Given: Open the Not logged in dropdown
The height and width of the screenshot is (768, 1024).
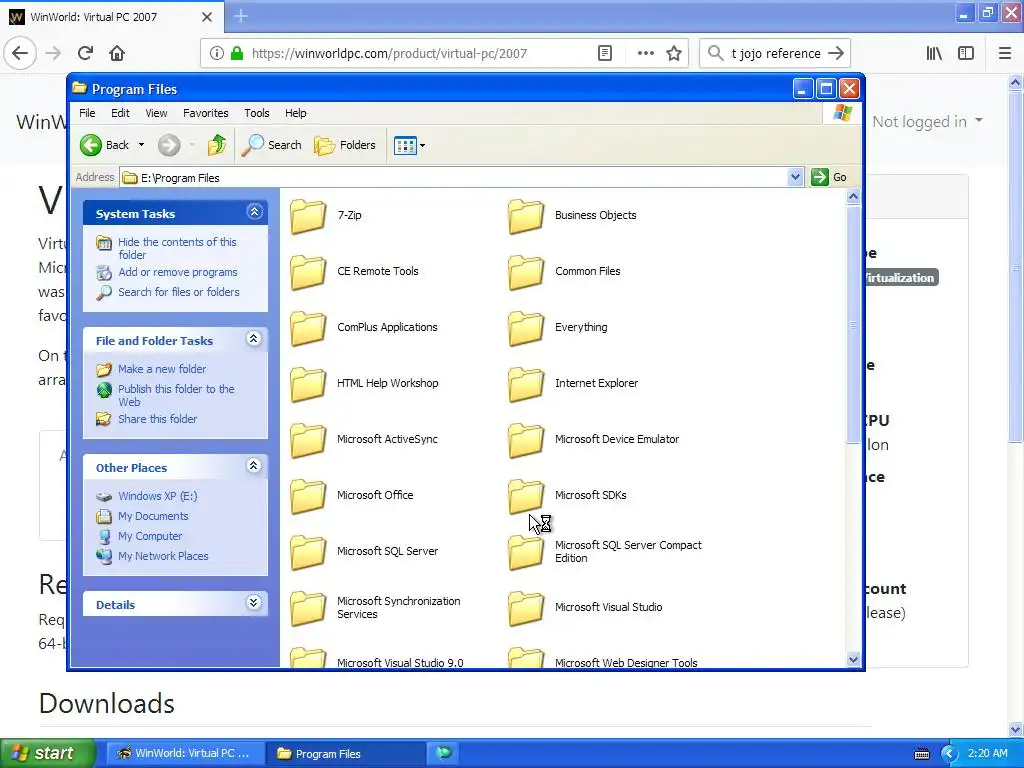Looking at the screenshot, I should click(927, 121).
